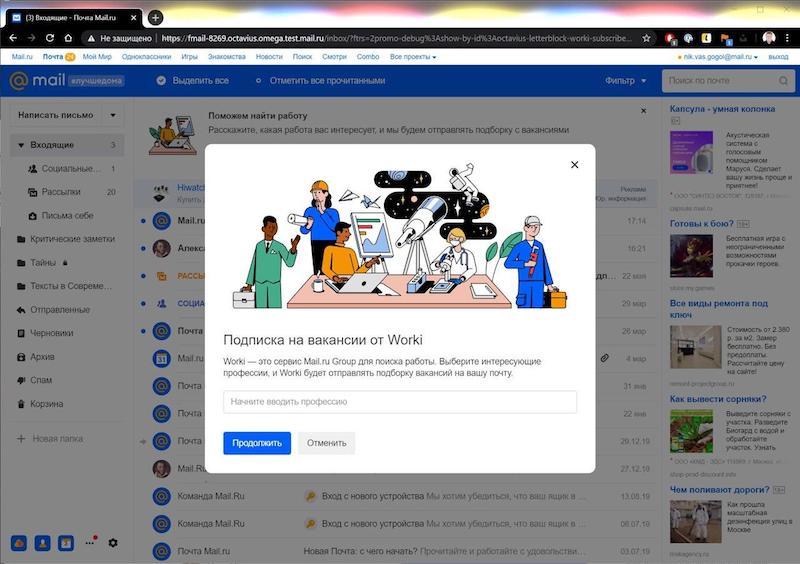Open the settings gear icon
This screenshot has width=800, height=564.
[x=113, y=543]
